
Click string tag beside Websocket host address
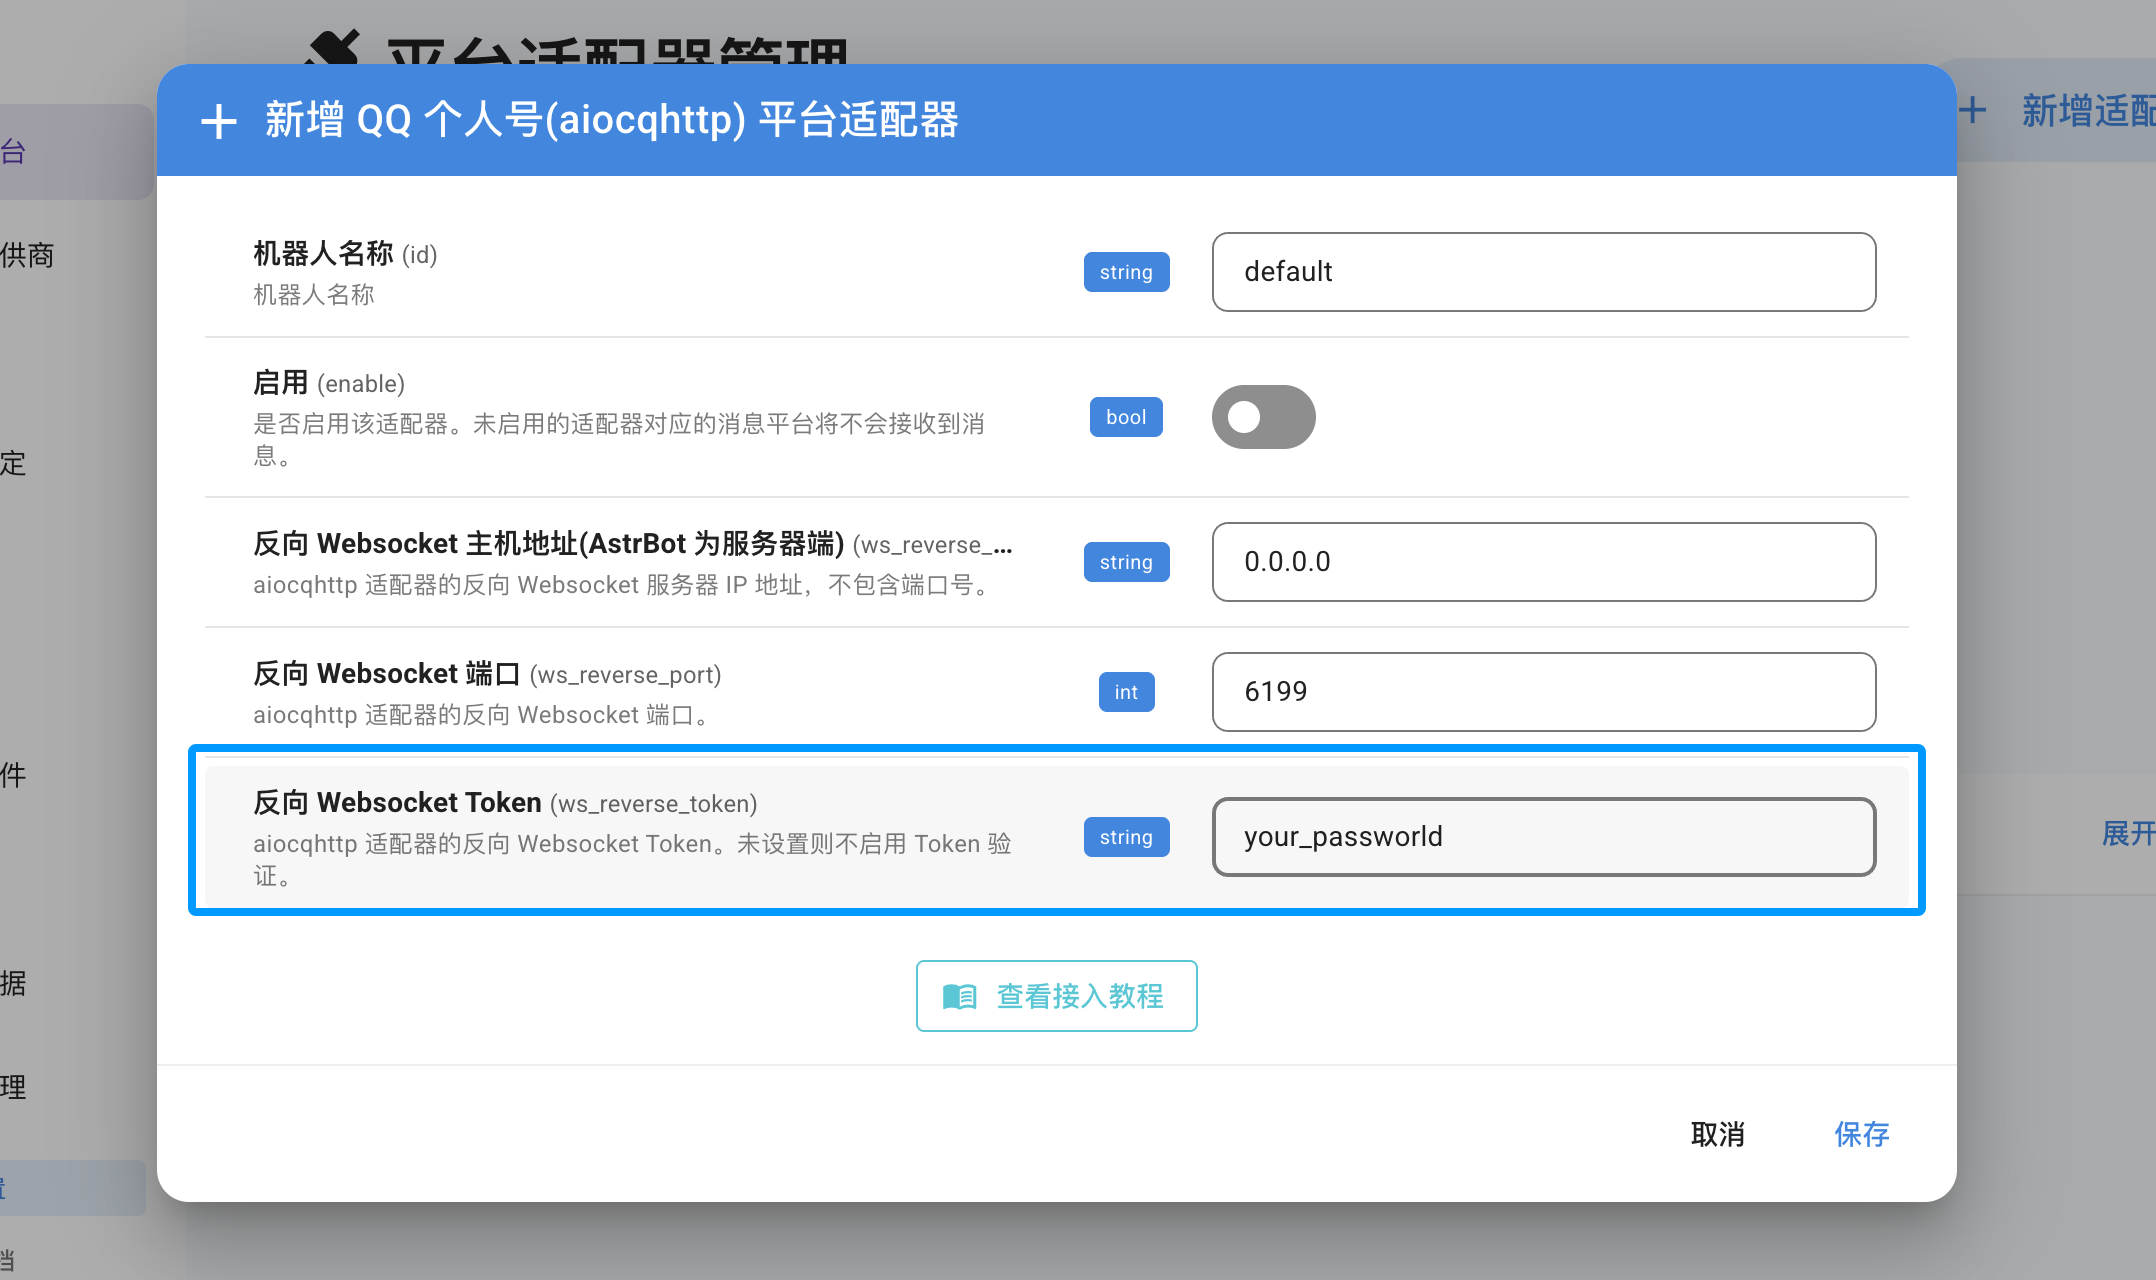pos(1126,562)
